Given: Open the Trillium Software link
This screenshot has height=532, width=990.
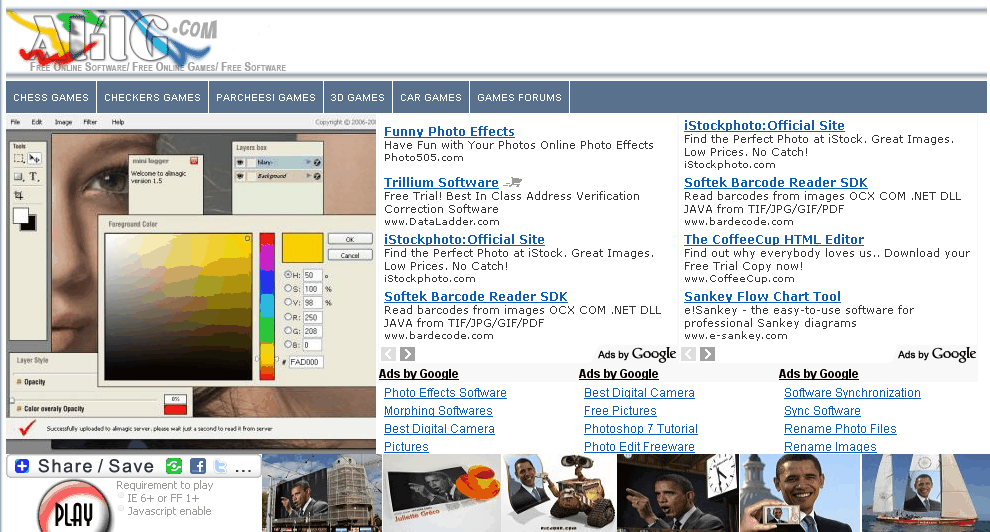Looking at the screenshot, I should coord(441,182).
